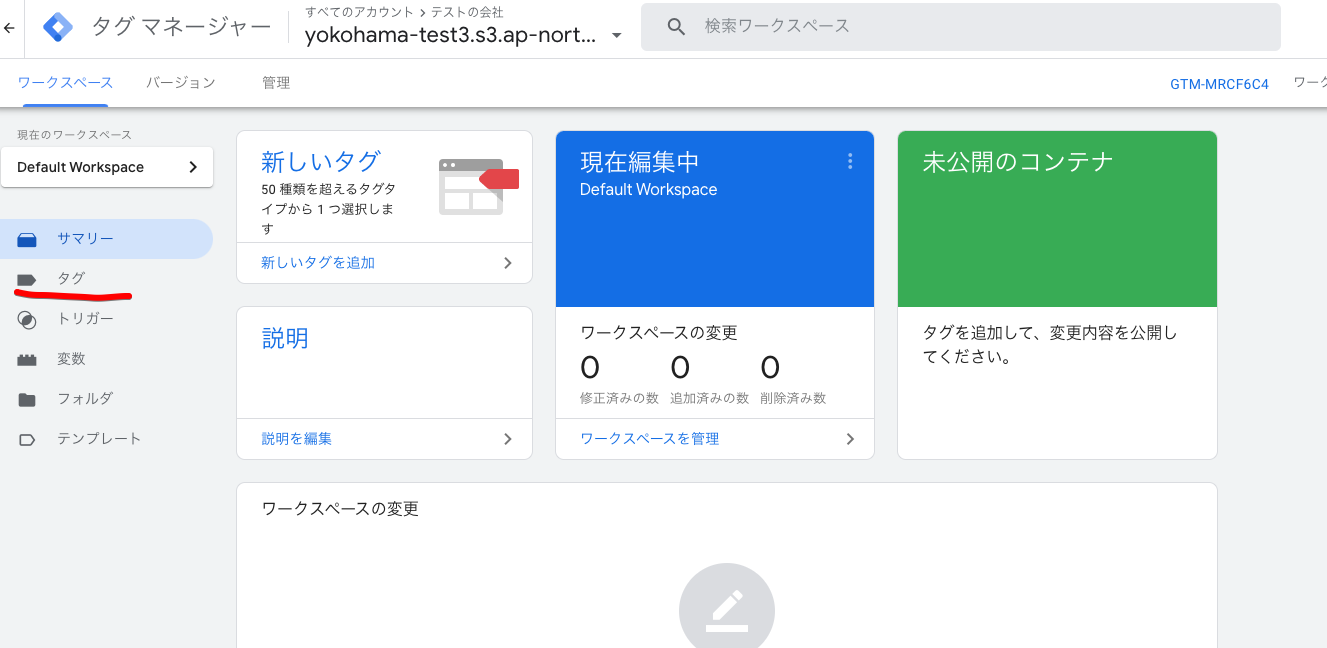This screenshot has height=648, width=1327.
Task: Click the GTM-MRCF6C4 container ID
Action: (x=1219, y=86)
